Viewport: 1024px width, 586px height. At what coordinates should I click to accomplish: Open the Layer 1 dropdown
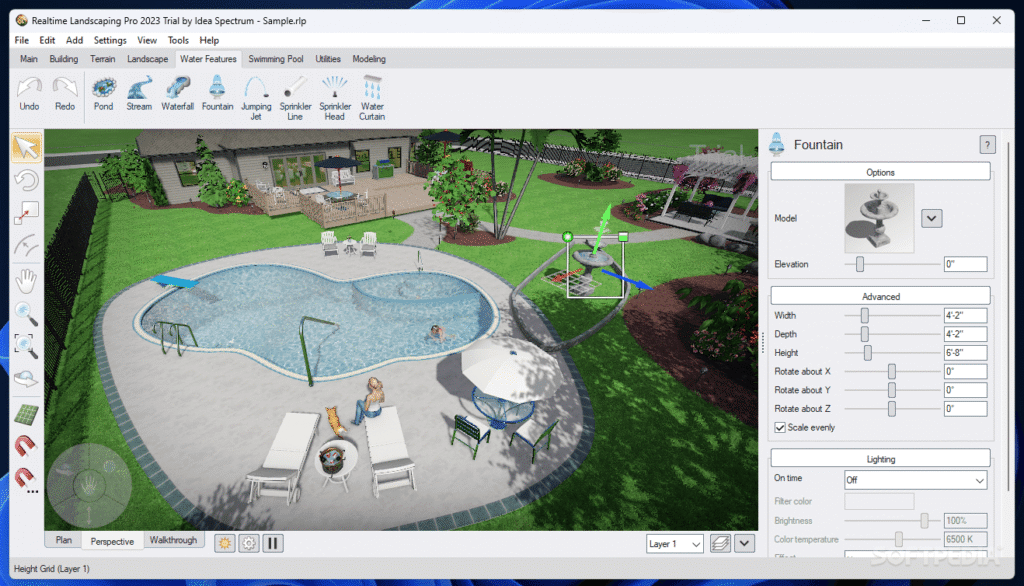[675, 544]
